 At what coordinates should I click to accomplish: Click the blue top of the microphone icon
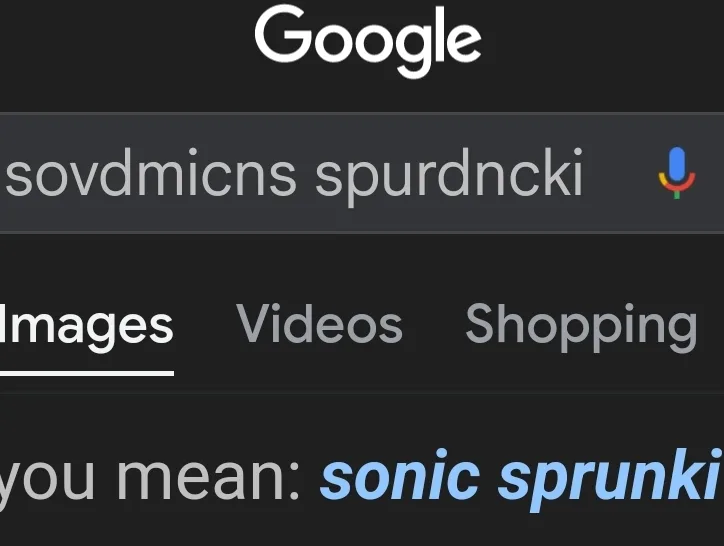(x=677, y=163)
